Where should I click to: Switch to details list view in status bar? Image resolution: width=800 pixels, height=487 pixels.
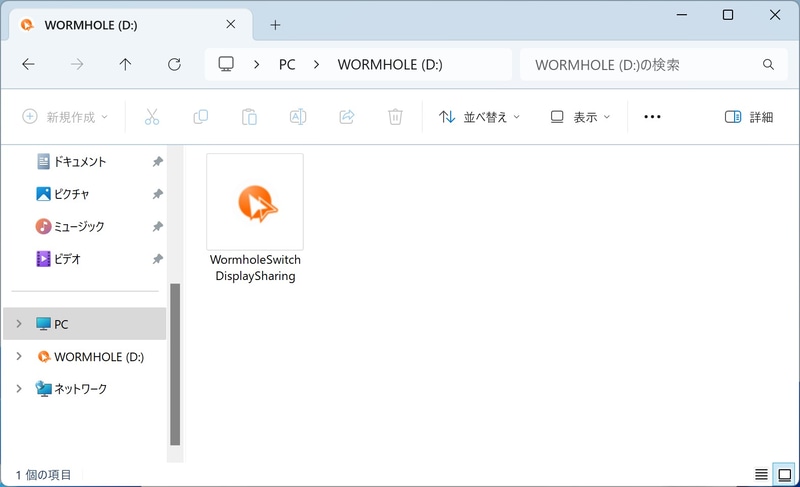pos(761,475)
